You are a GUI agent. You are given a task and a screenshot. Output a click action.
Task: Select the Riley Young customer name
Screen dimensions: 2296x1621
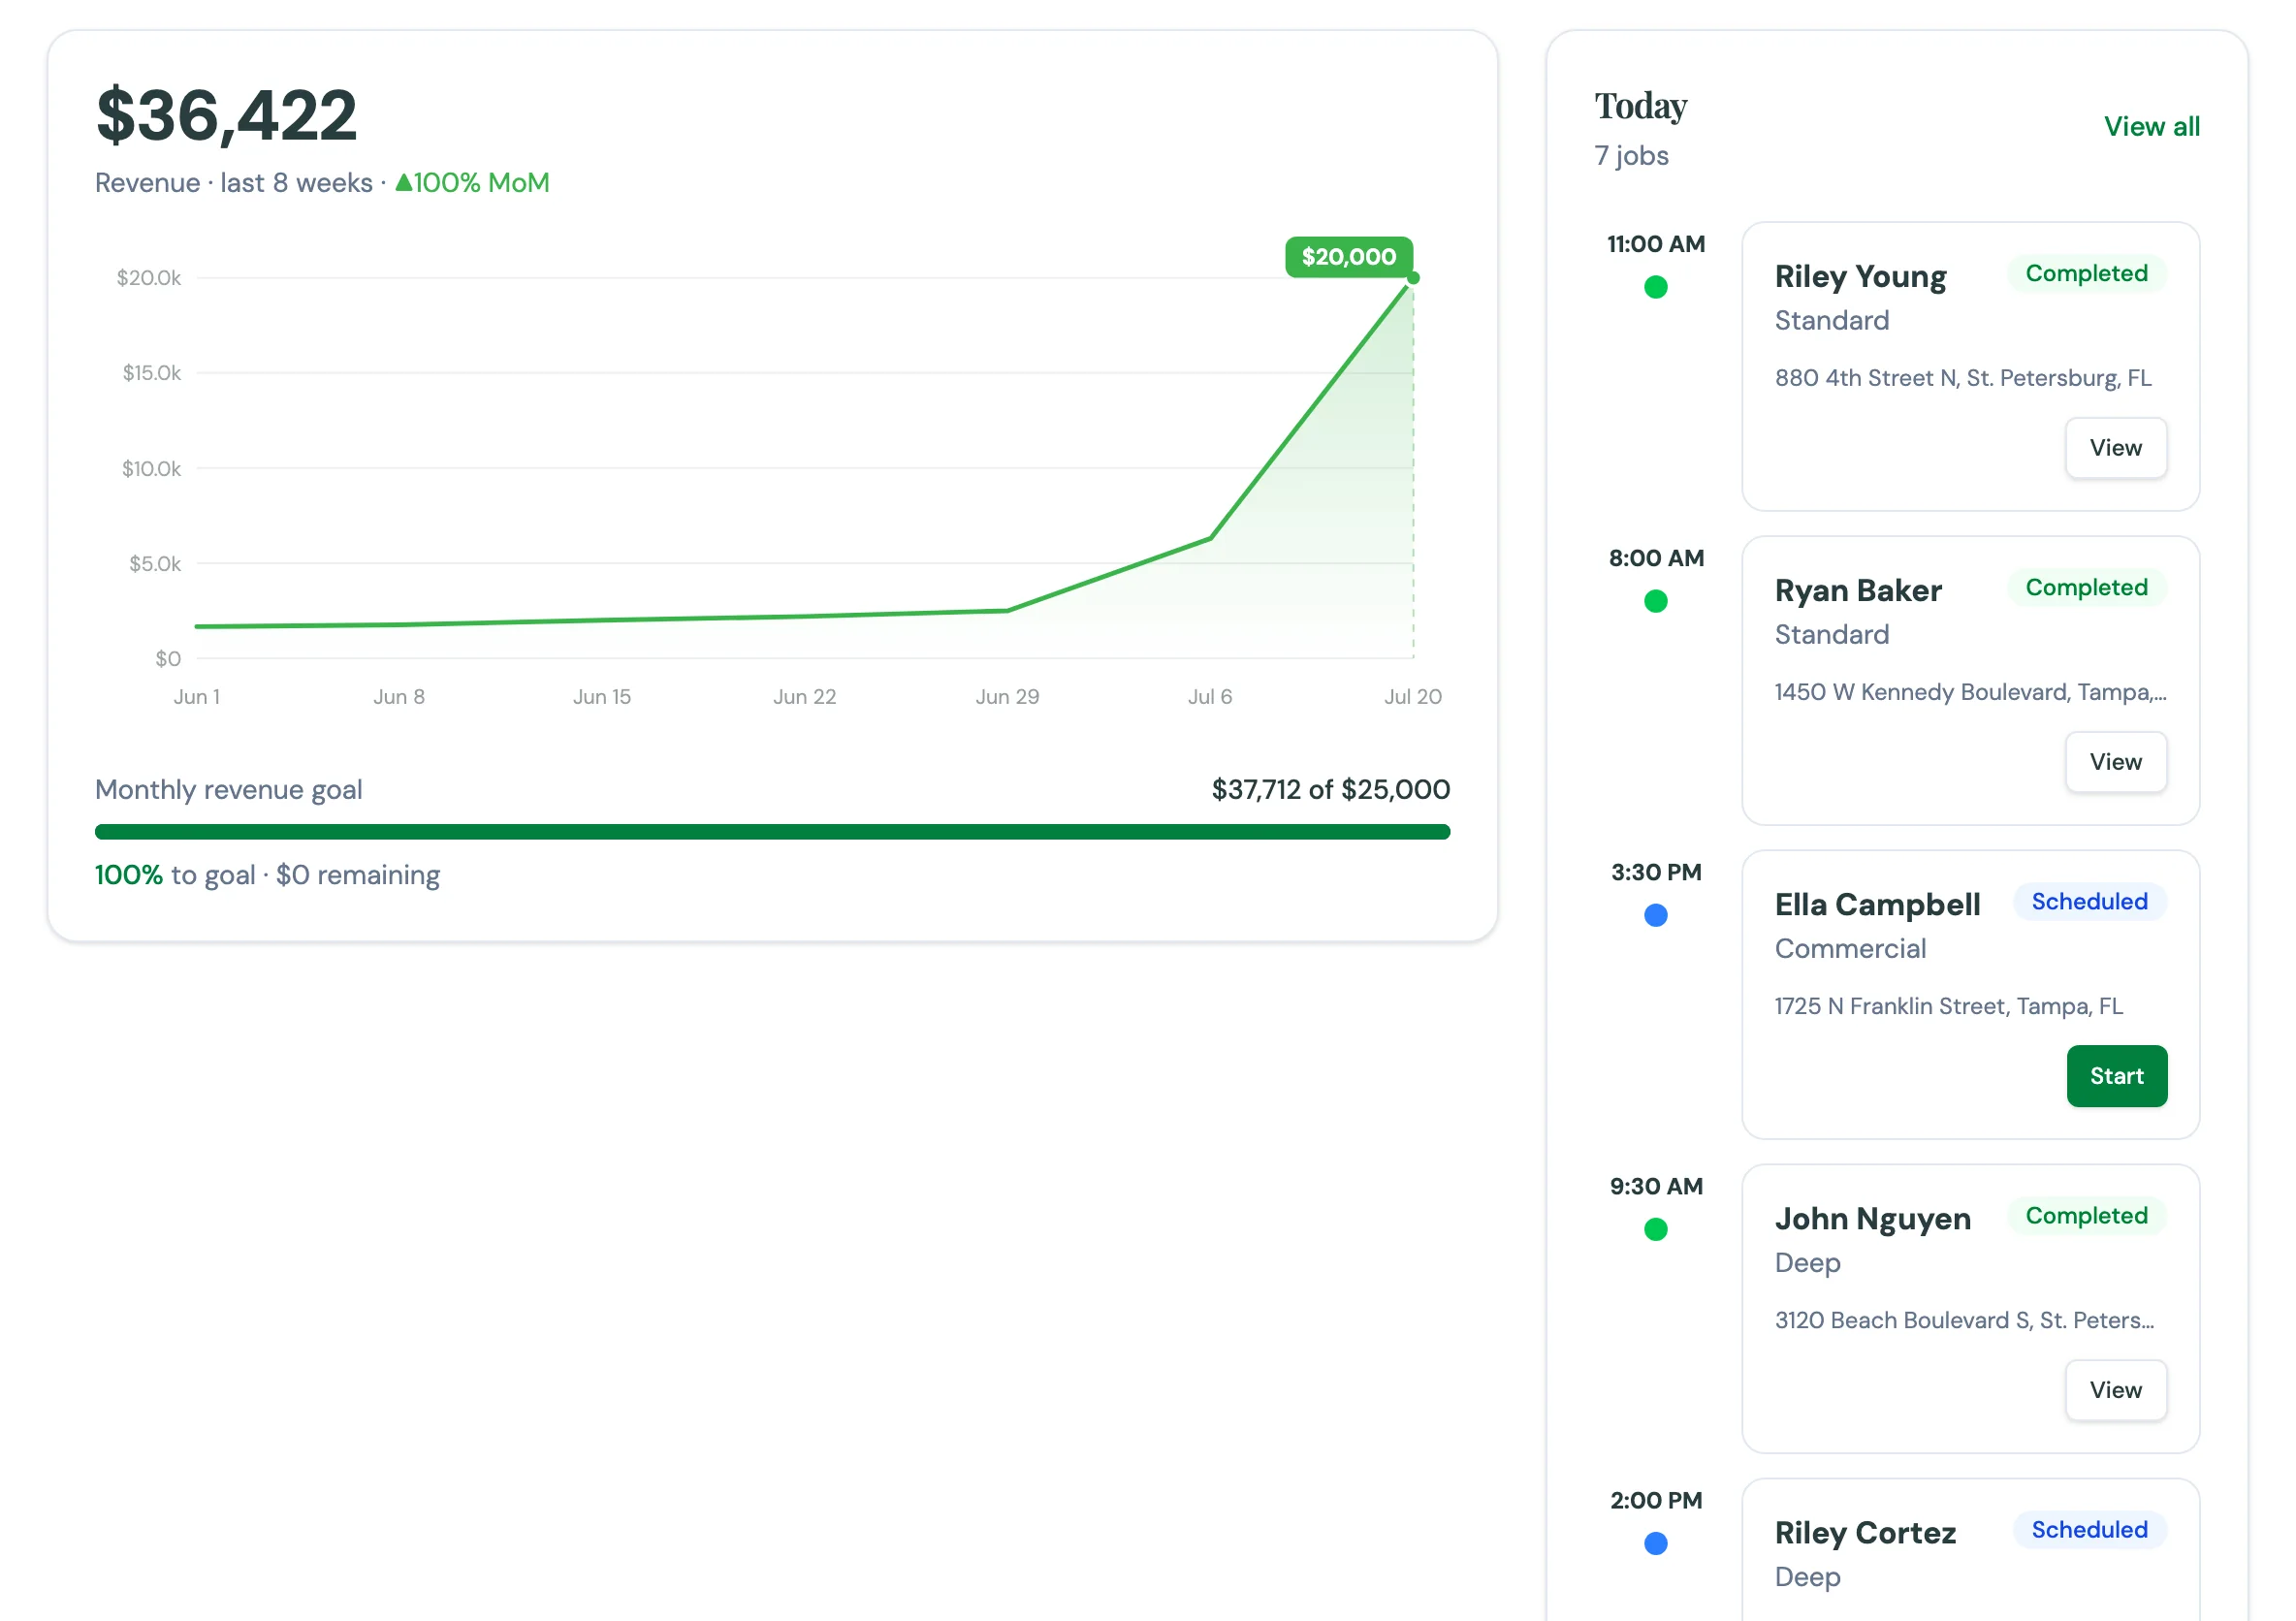1860,276
